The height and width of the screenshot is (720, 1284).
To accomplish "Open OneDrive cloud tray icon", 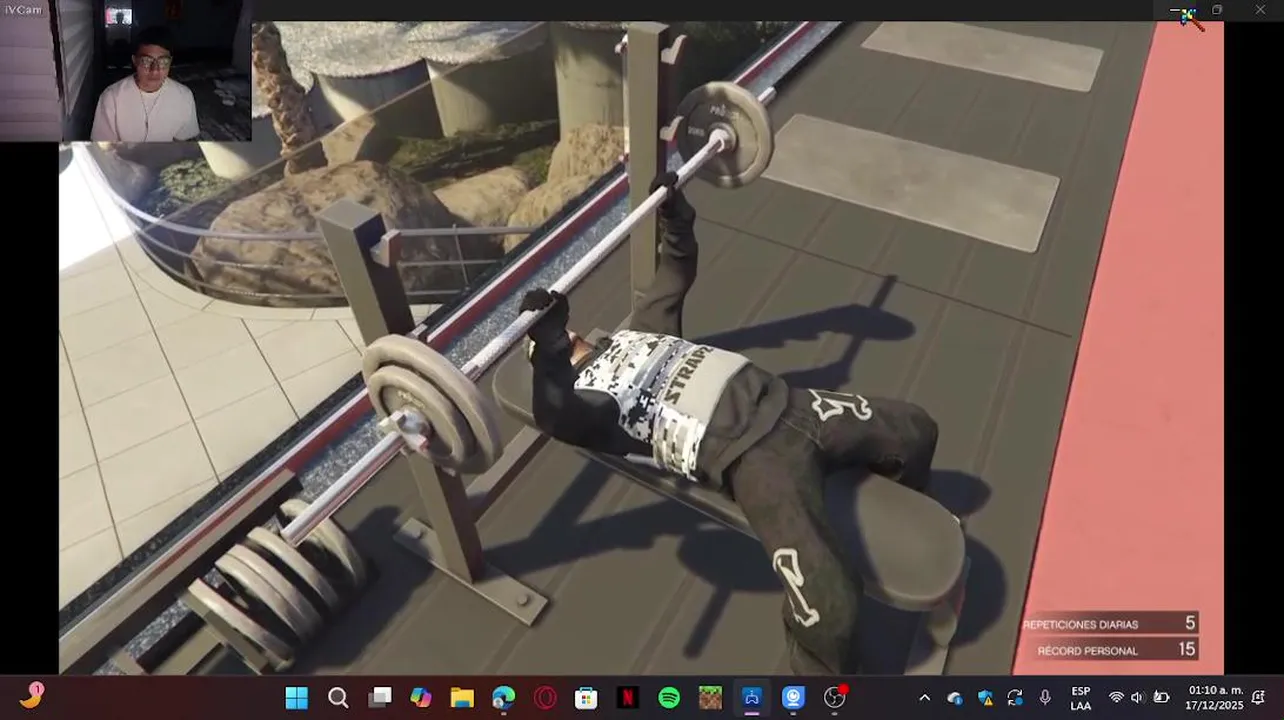I will pos(955,698).
